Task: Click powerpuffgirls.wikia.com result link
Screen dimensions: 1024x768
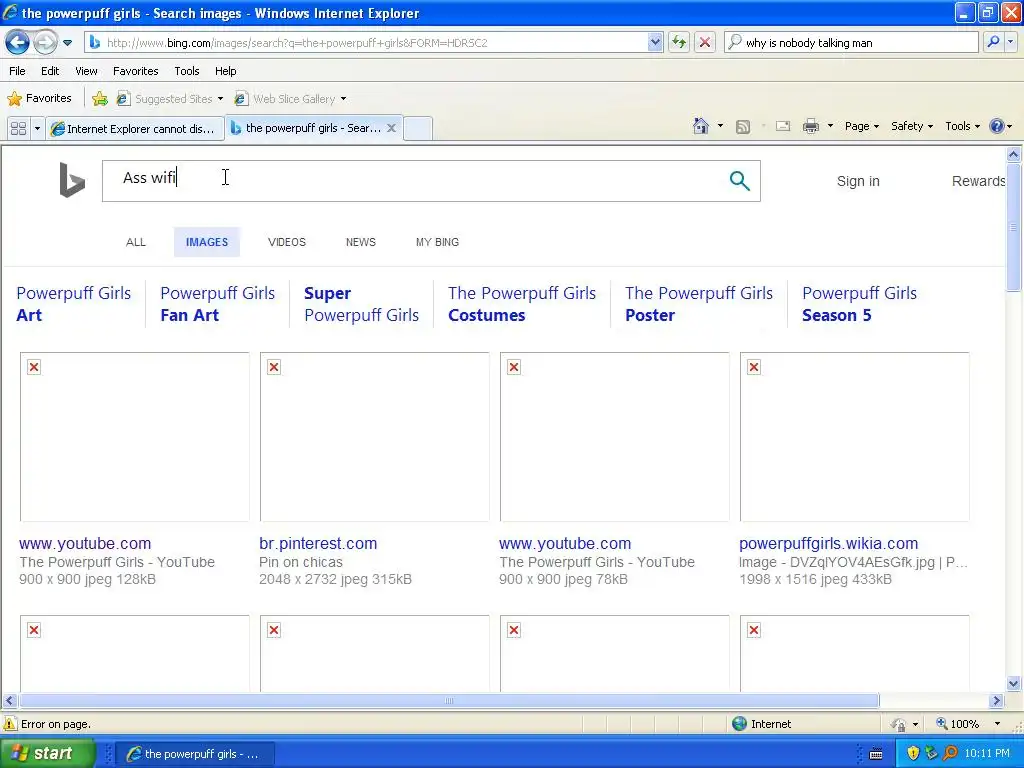Action: click(828, 543)
